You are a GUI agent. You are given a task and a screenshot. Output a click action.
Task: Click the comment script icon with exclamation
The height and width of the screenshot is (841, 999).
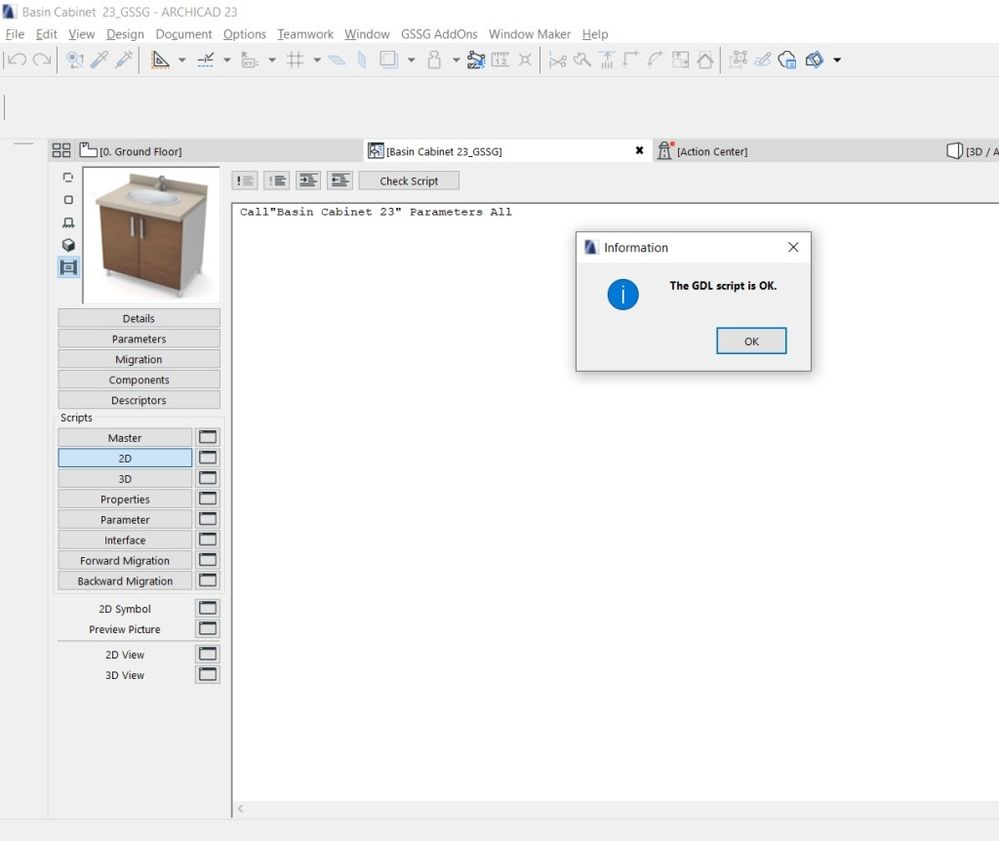245,180
